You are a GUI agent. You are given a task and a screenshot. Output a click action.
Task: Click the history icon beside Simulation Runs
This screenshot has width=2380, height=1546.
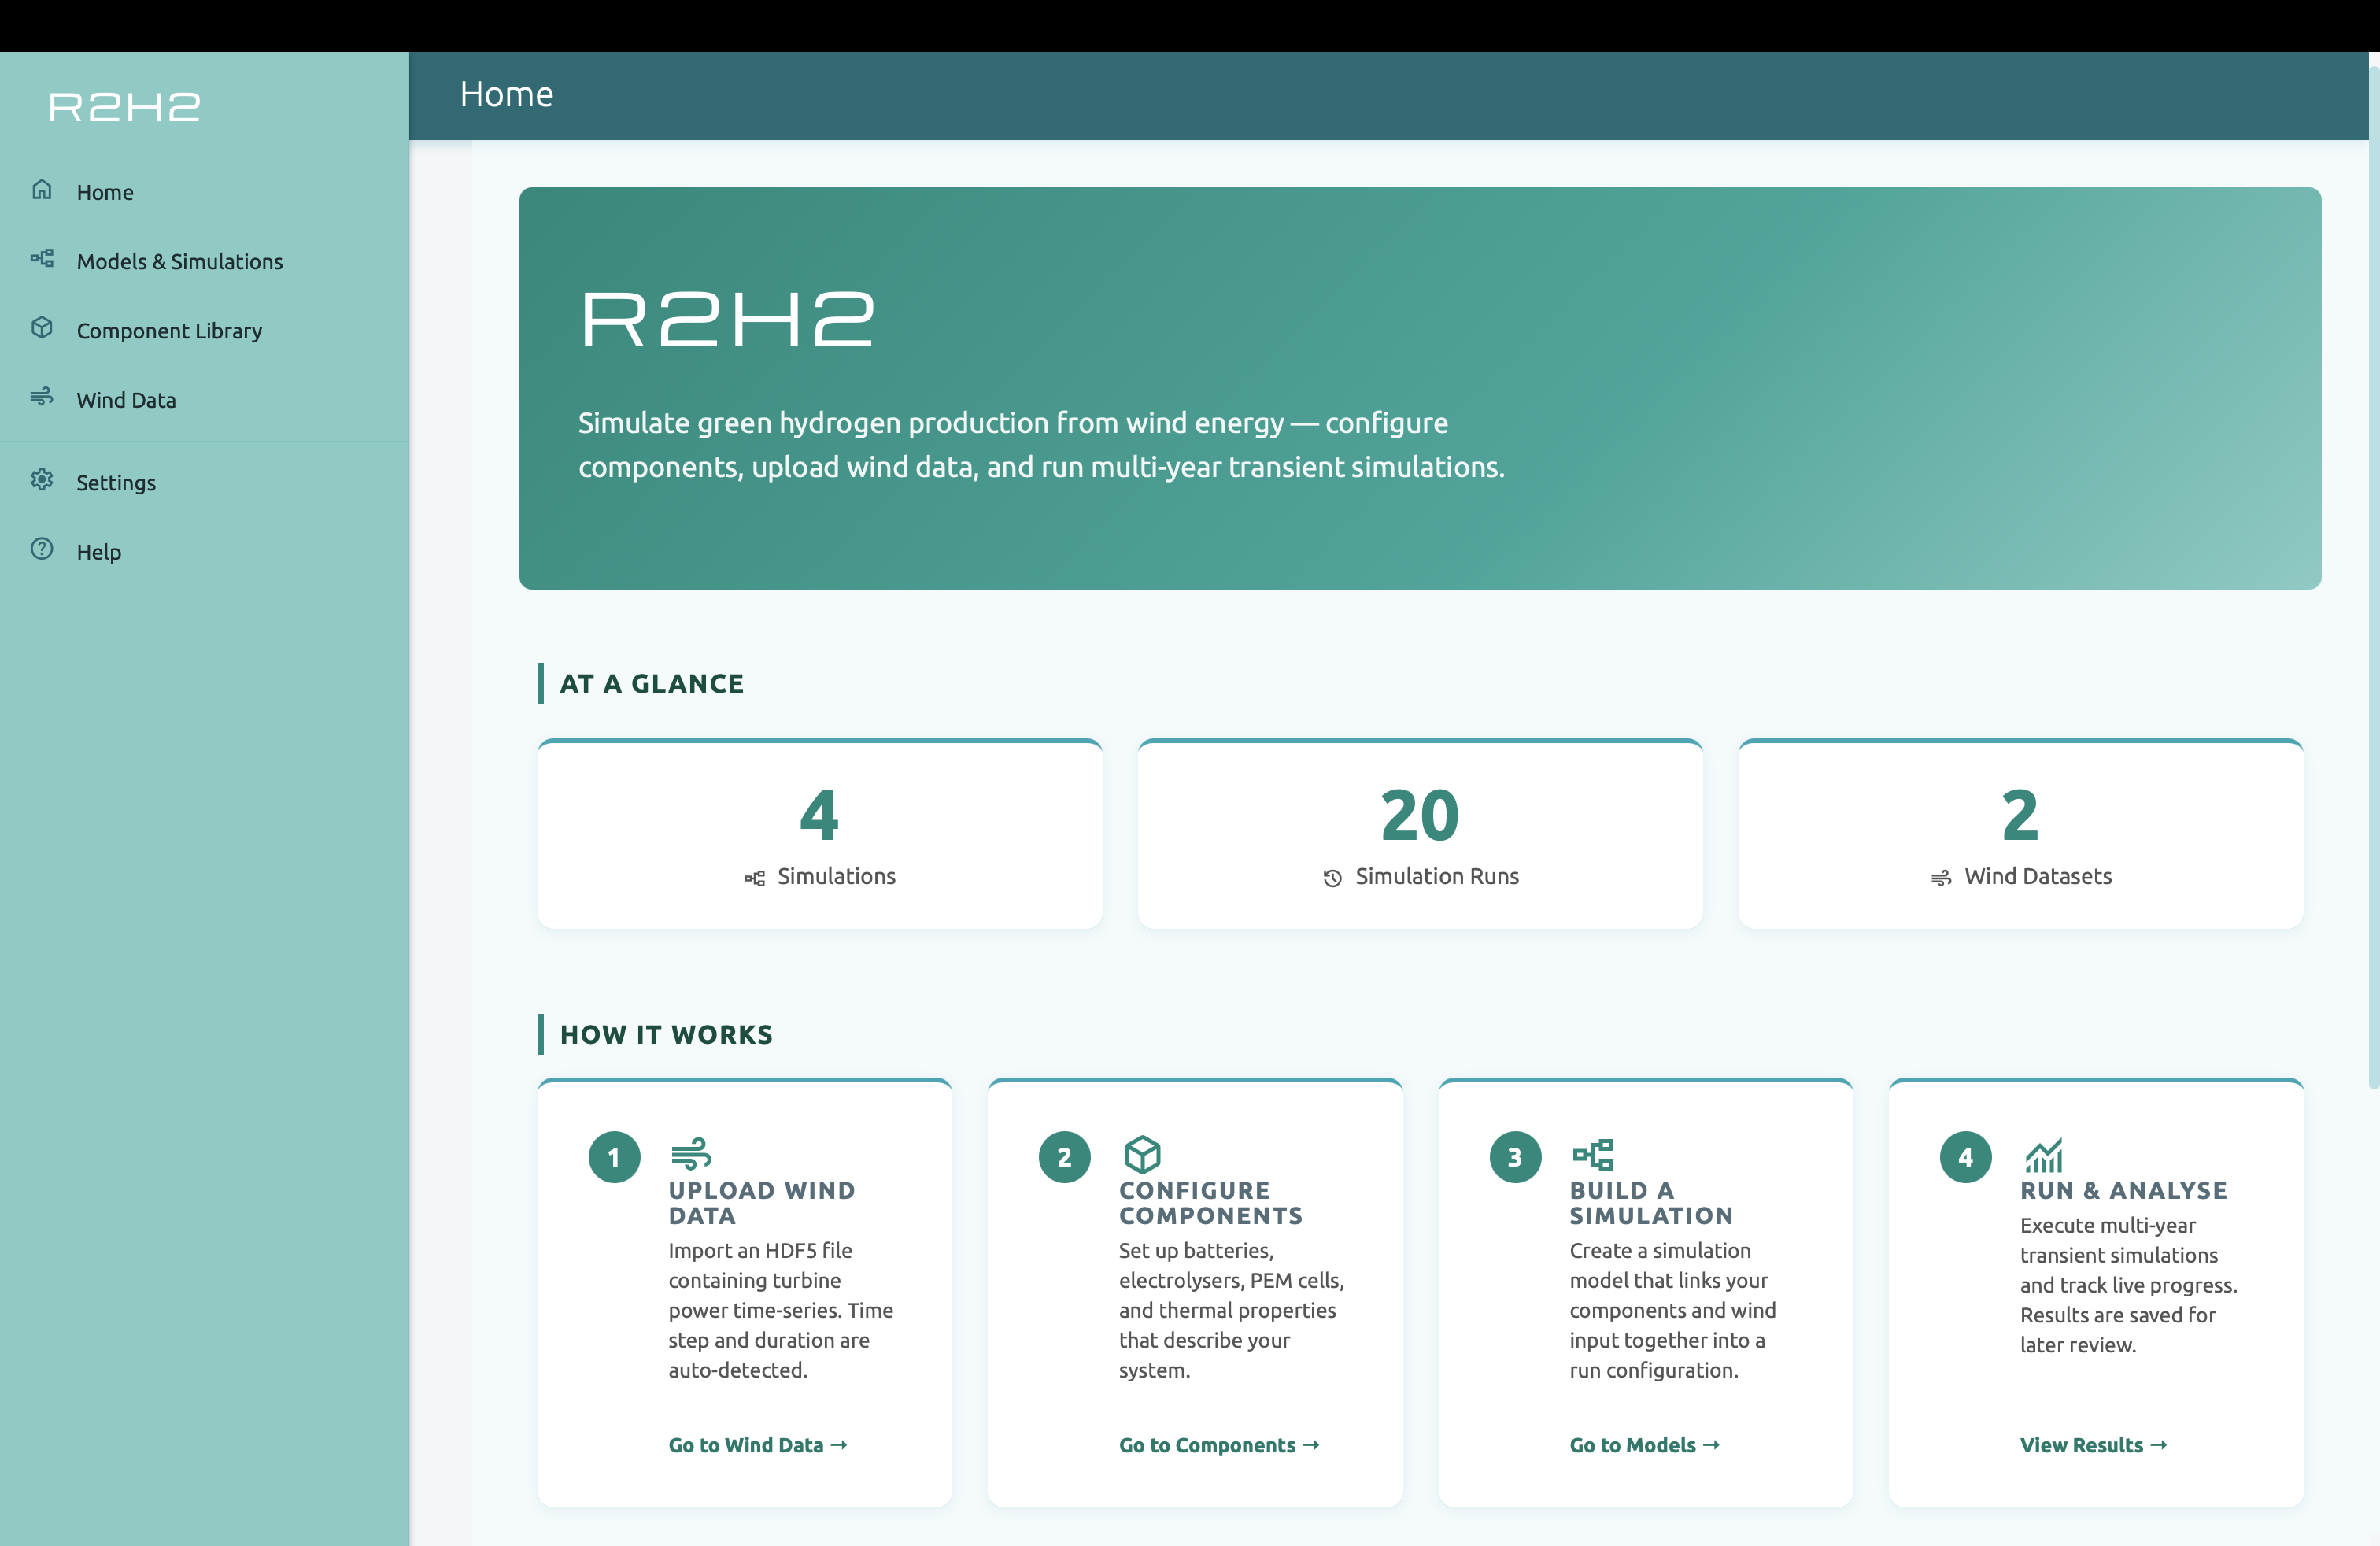coord(1332,878)
